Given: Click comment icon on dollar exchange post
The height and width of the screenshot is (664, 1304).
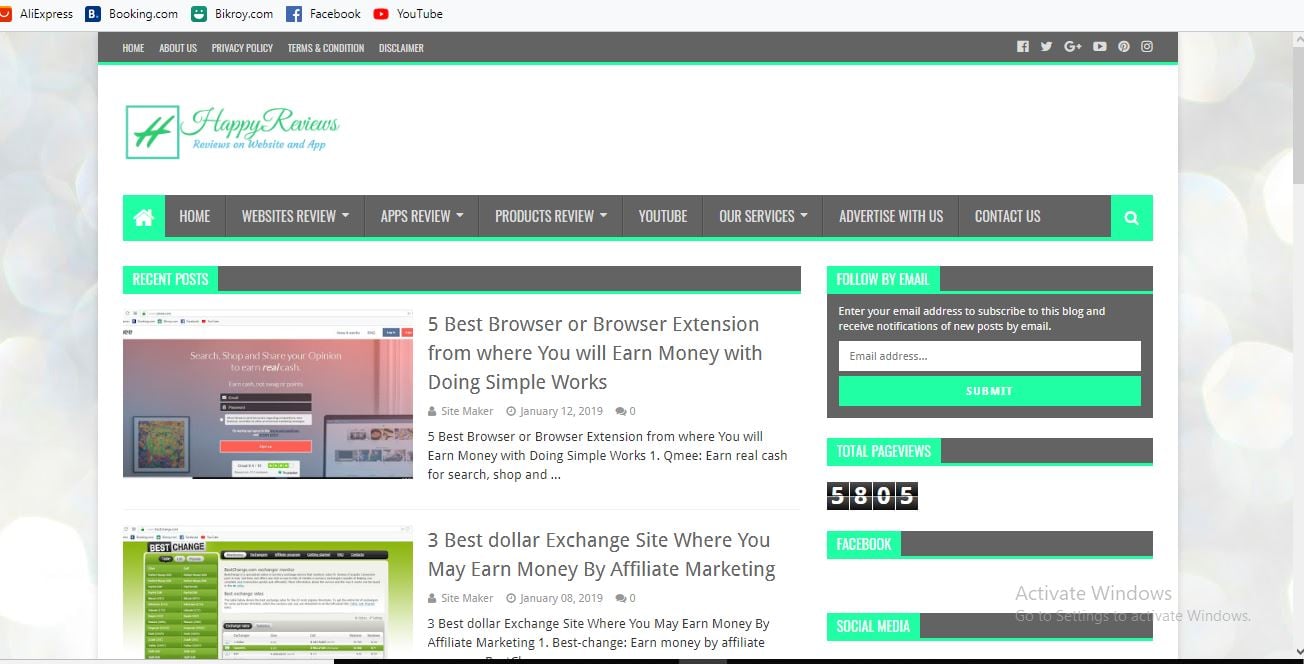Looking at the screenshot, I should point(621,598).
